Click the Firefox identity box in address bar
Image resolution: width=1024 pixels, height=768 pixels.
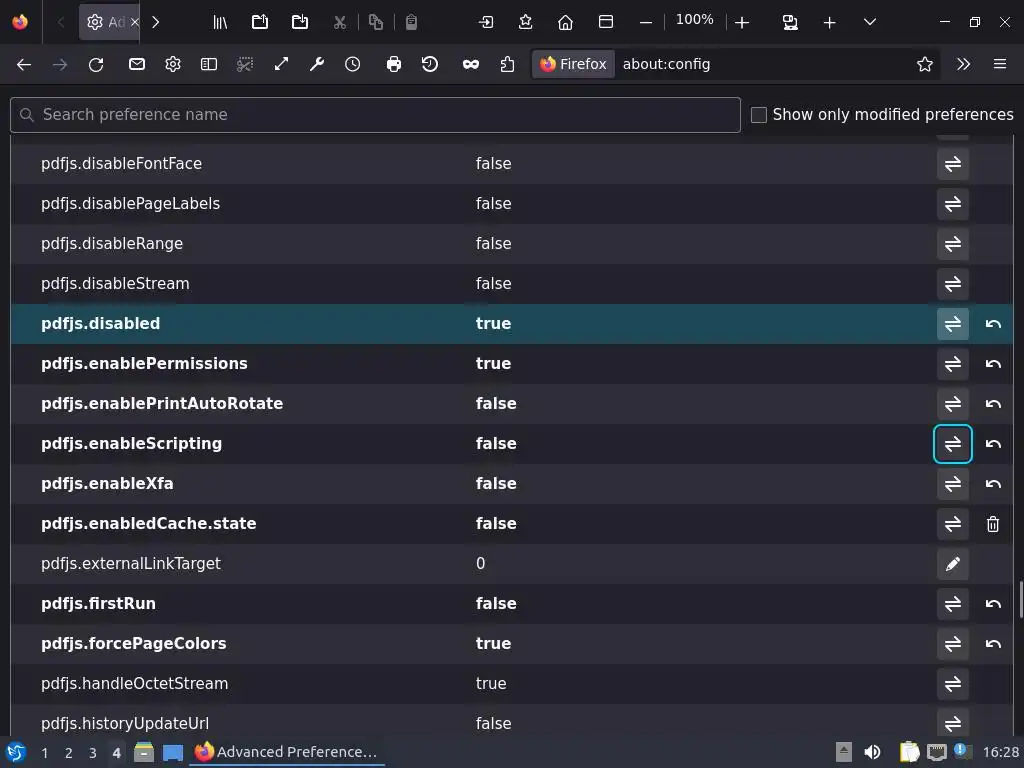pos(573,64)
